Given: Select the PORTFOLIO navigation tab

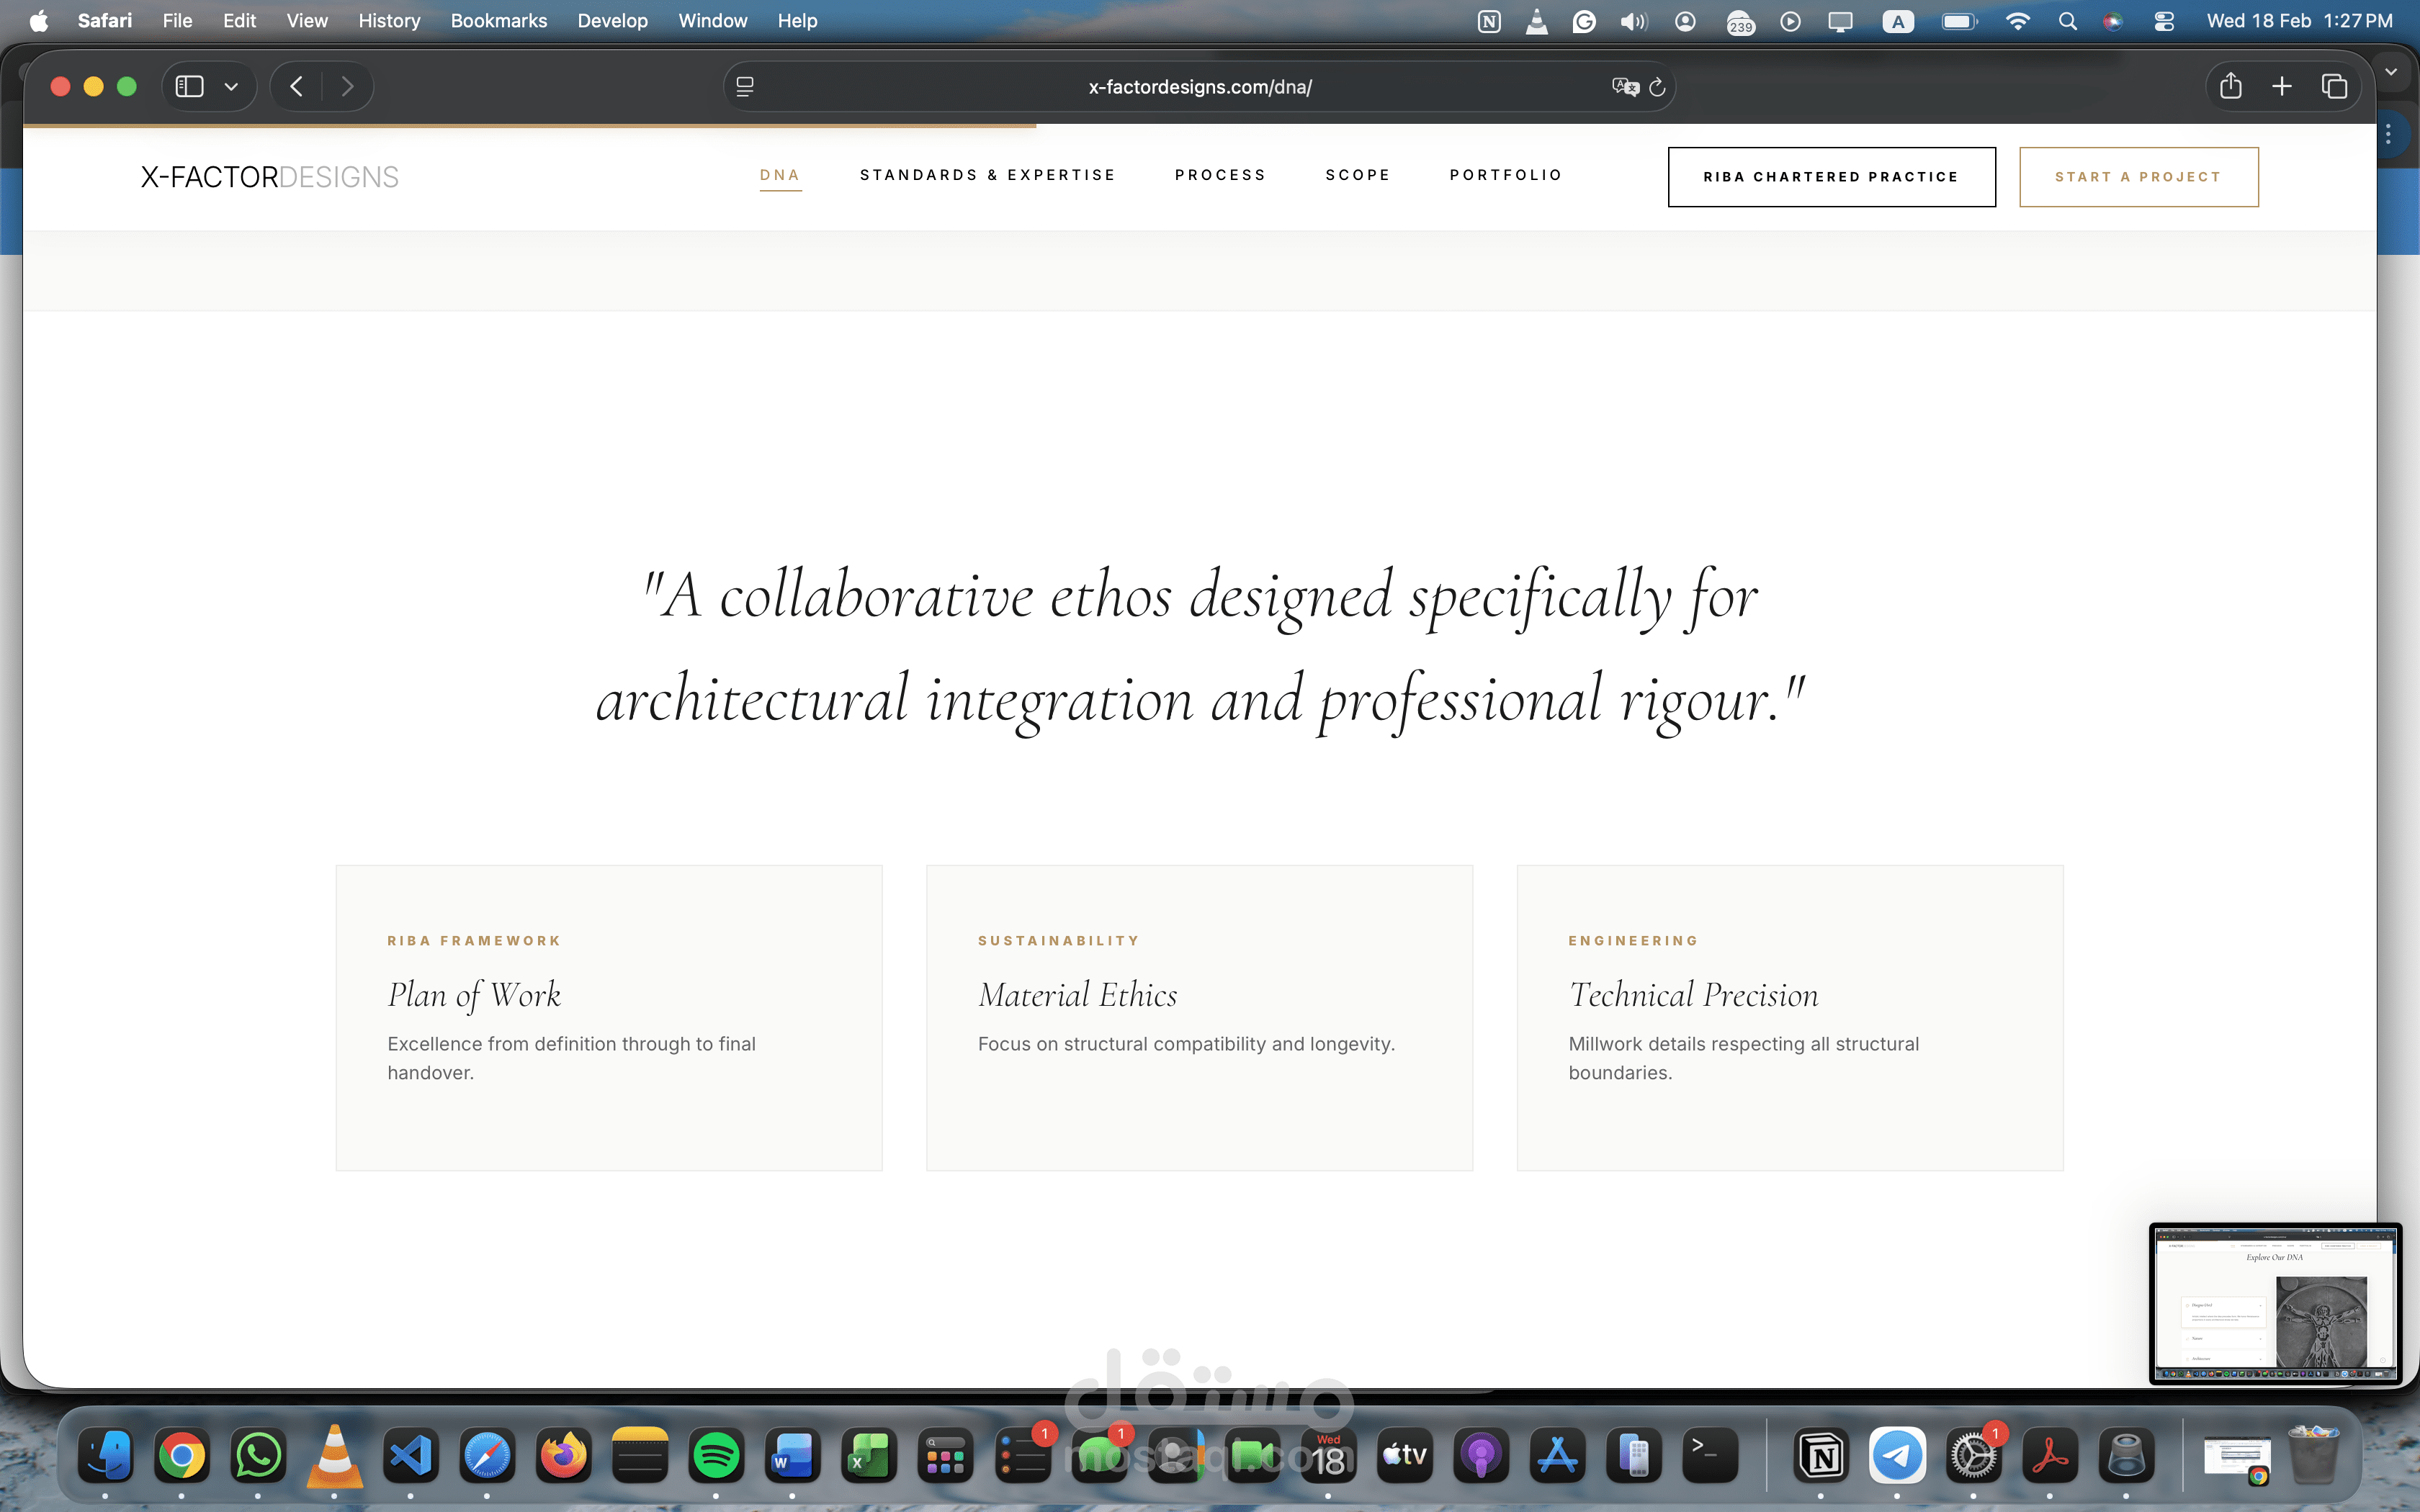Looking at the screenshot, I should (x=1505, y=175).
